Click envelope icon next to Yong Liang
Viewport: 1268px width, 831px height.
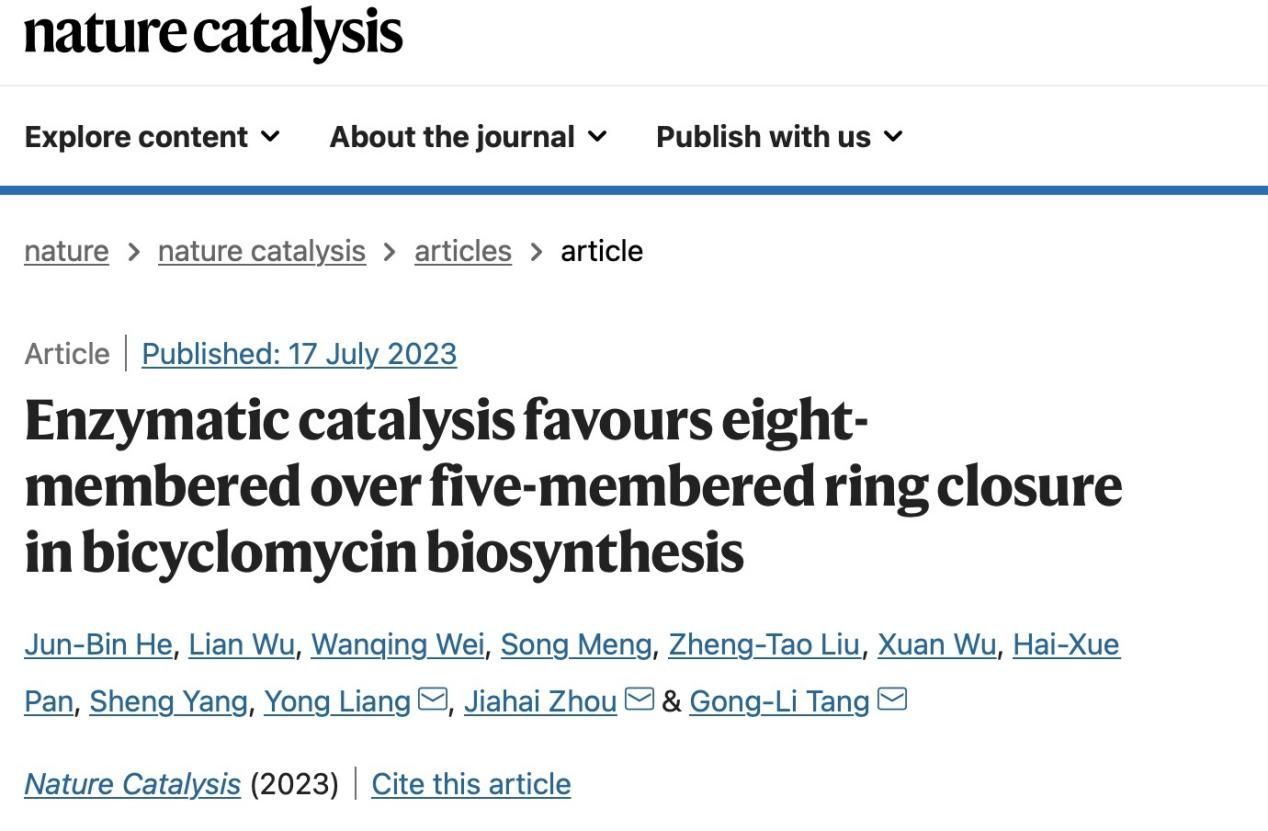432,701
